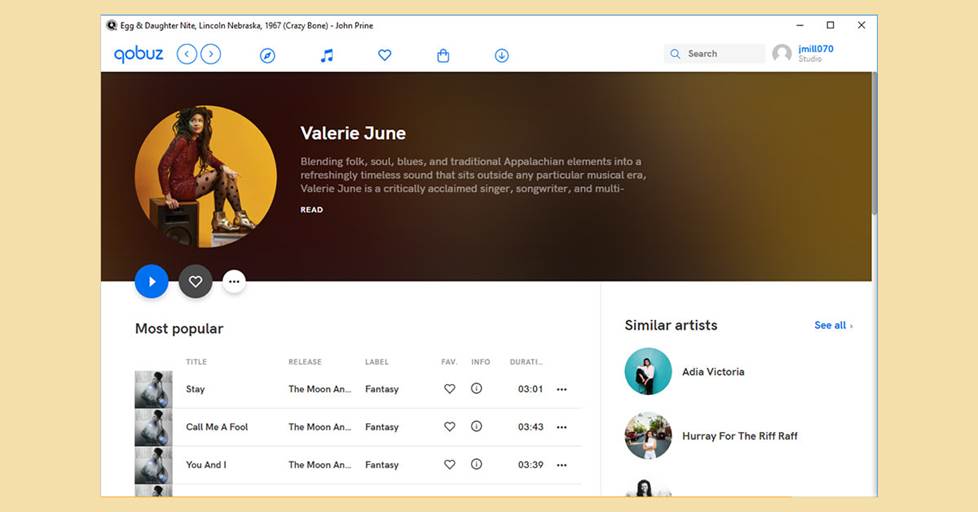Click the You And I album thumbnail

click(153, 465)
